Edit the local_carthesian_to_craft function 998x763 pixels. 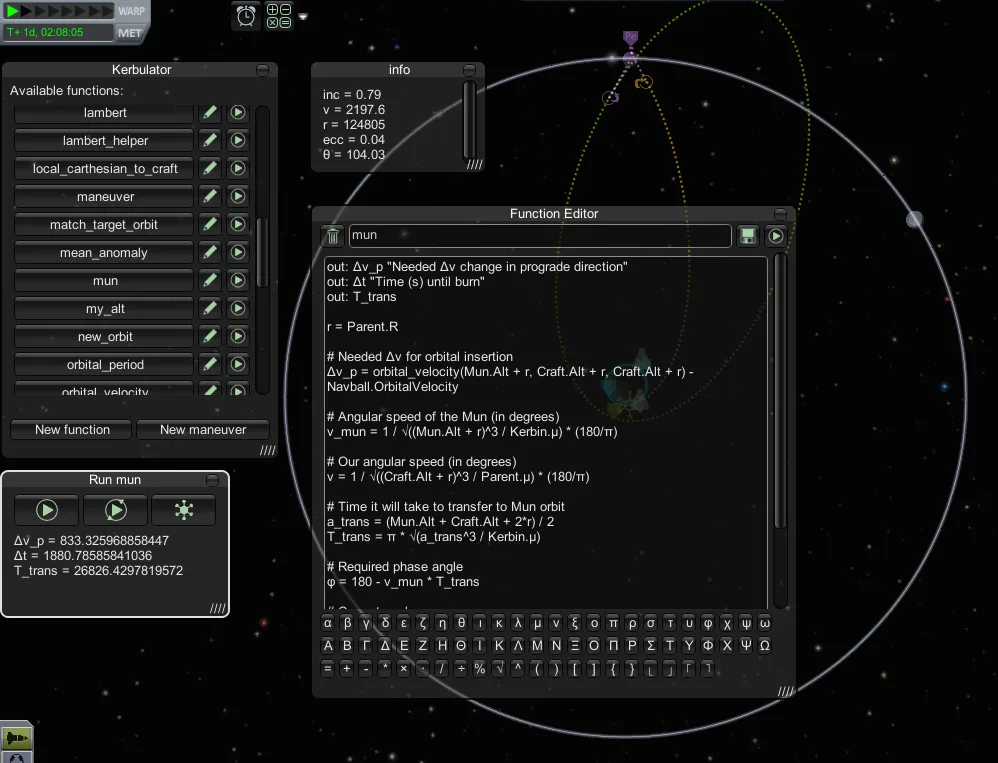pos(209,169)
